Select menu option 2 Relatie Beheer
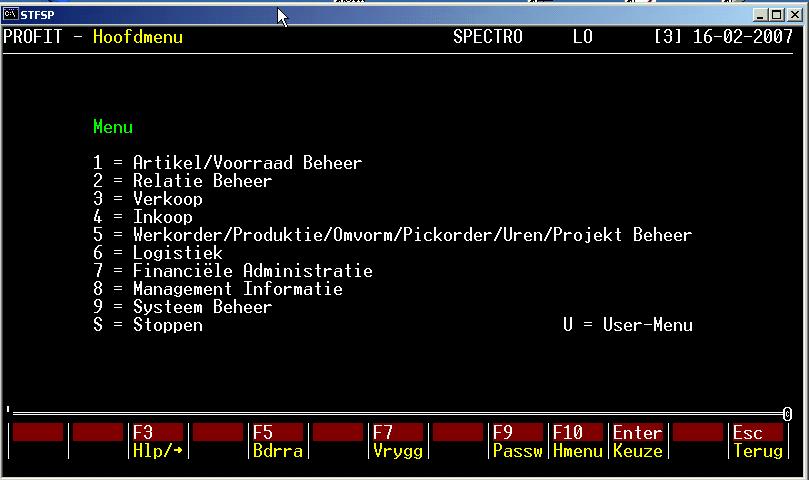 click(182, 181)
